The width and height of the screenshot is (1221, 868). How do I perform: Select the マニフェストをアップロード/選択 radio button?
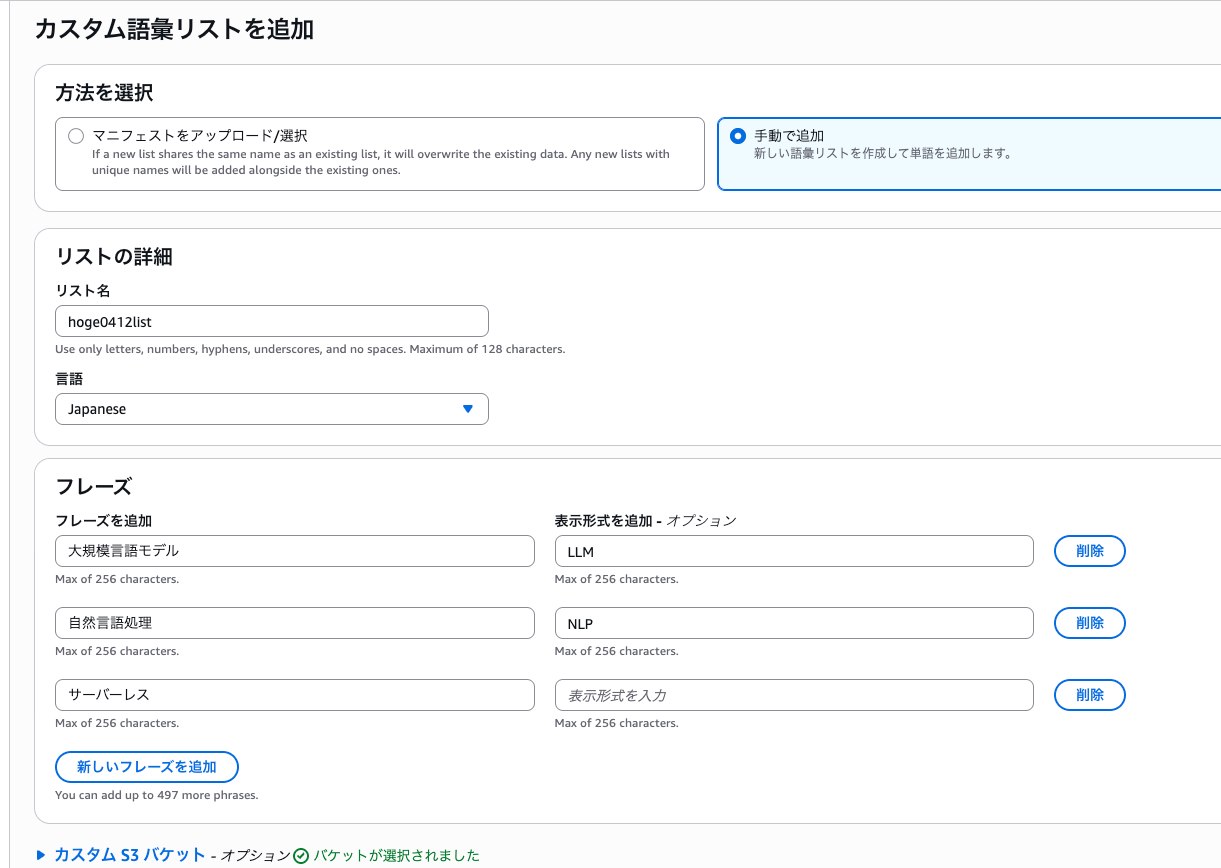tap(76, 136)
